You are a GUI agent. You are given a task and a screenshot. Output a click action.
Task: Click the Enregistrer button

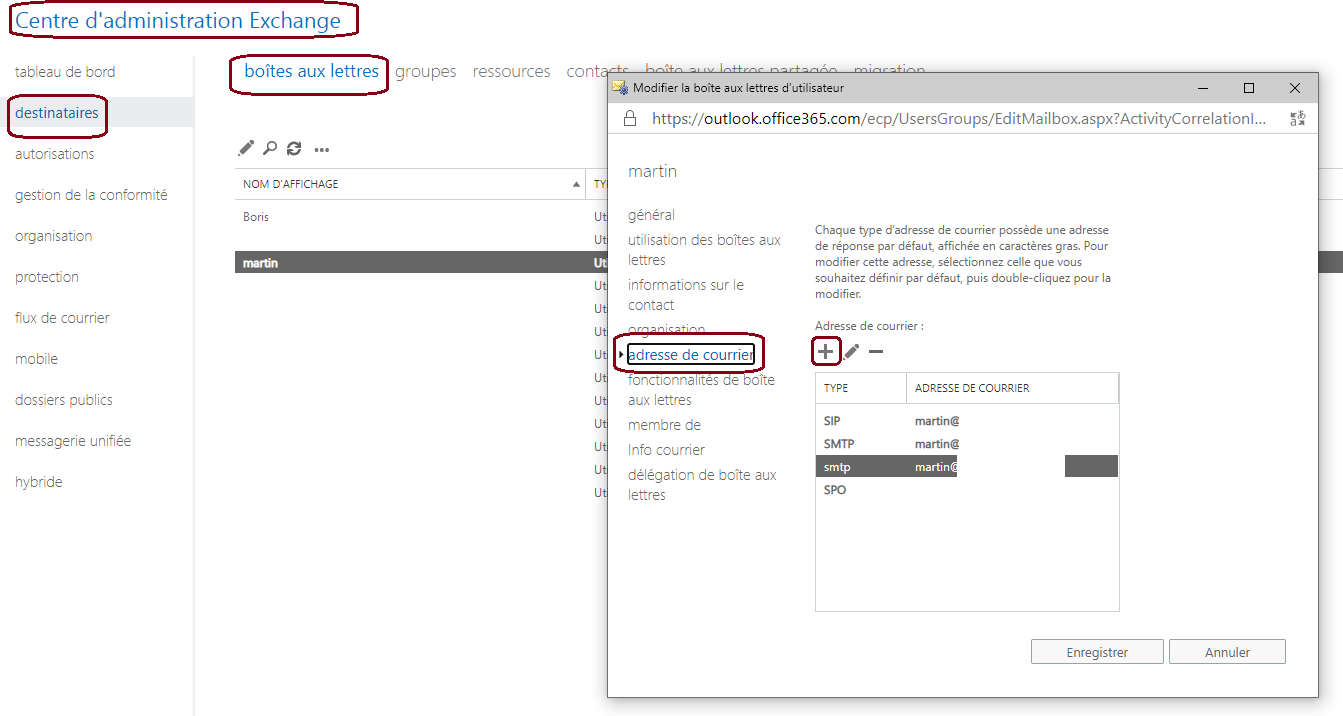pos(1097,652)
